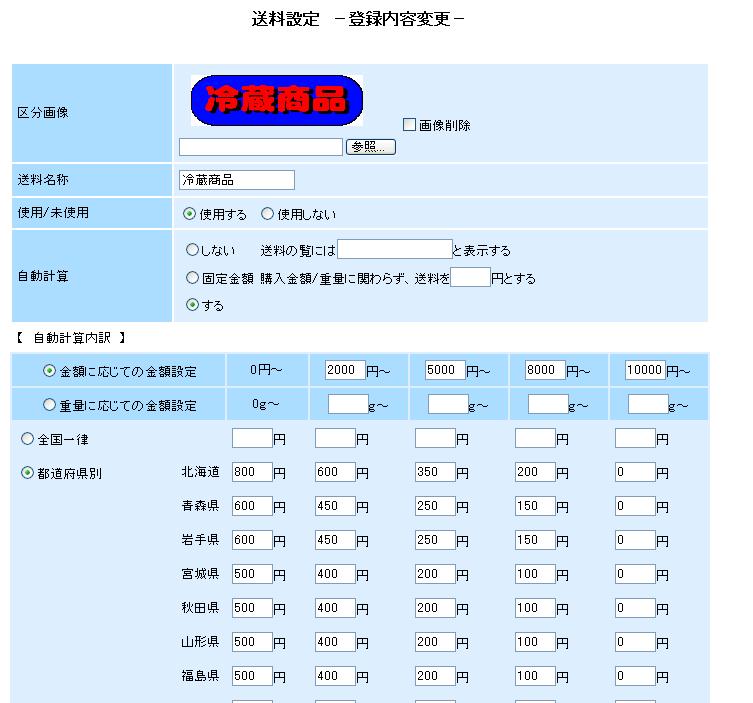The width and height of the screenshot is (753, 703).
Task: Click the fixed shipping amount 円 field
Action: 470,278
